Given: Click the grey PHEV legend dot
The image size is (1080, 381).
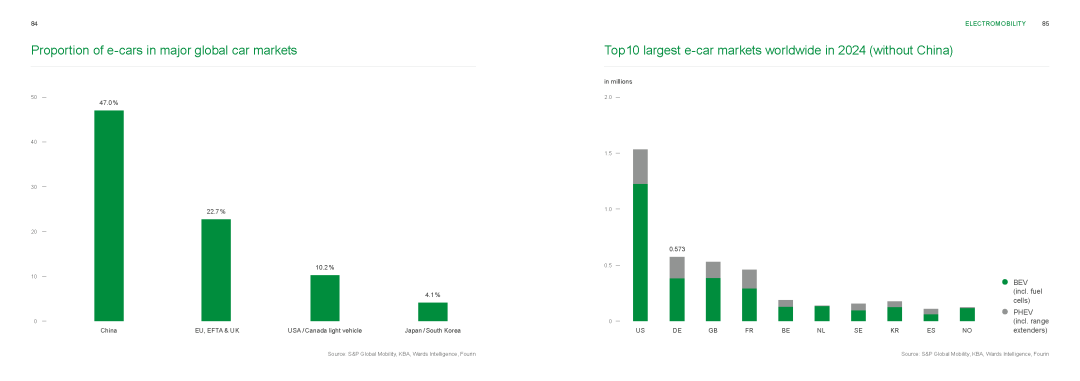Looking at the screenshot, I should [x=1004, y=312].
